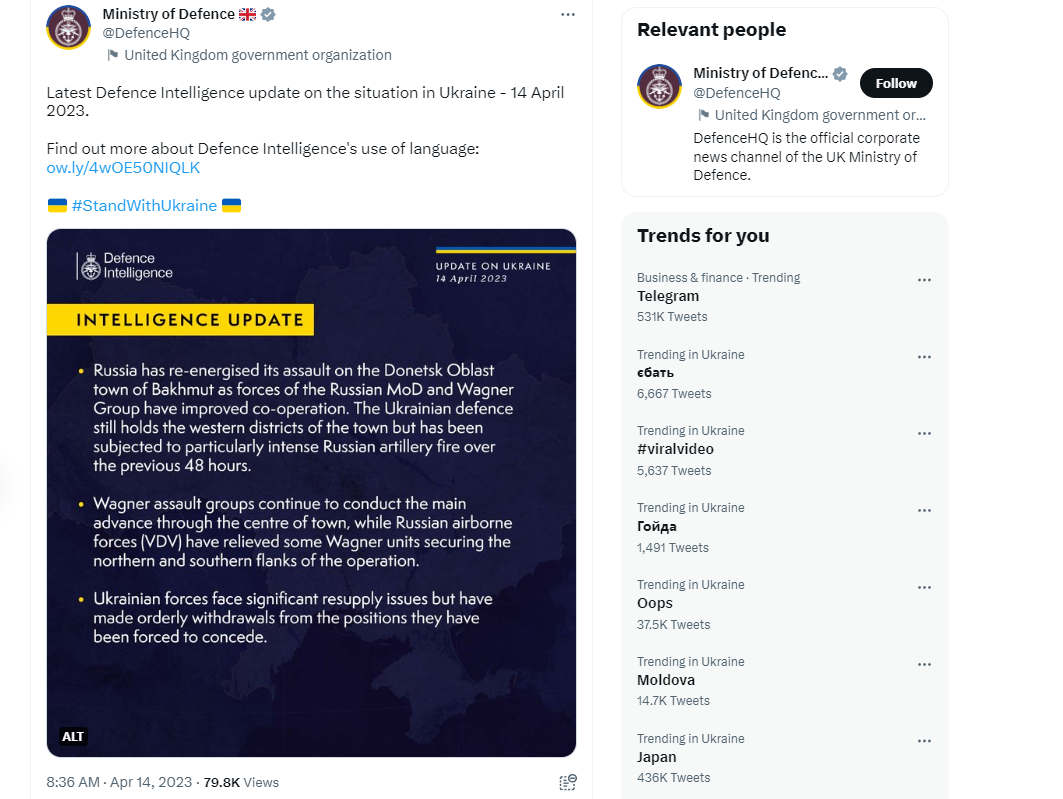Open more options for Oops trend

click(x=924, y=588)
